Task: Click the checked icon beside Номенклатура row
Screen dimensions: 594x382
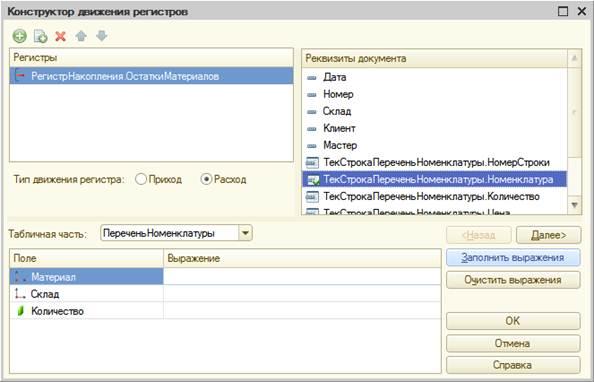Action: point(313,180)
